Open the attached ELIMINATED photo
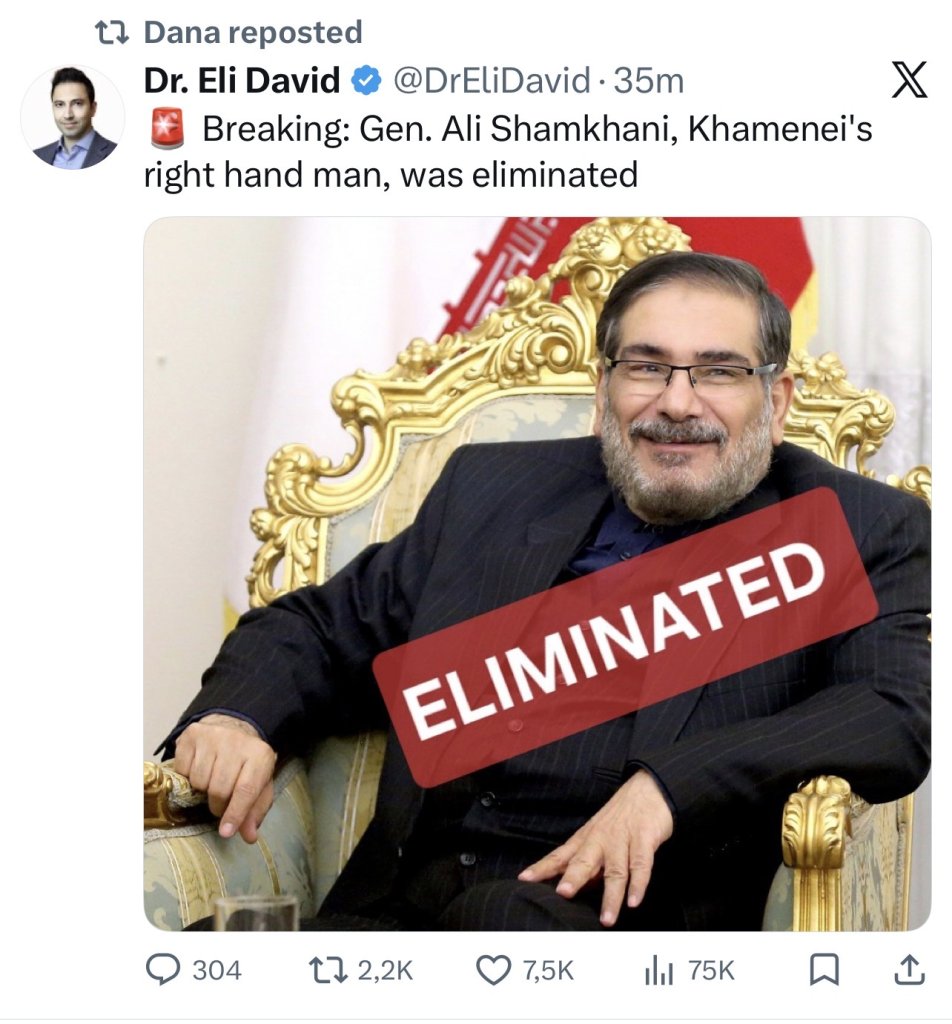 537,573
